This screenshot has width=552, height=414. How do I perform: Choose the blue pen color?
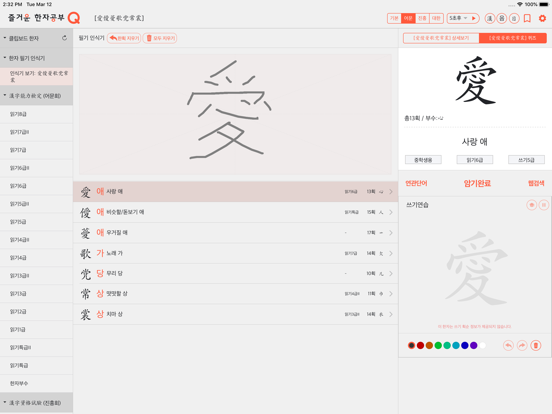(x=465, y=345)
